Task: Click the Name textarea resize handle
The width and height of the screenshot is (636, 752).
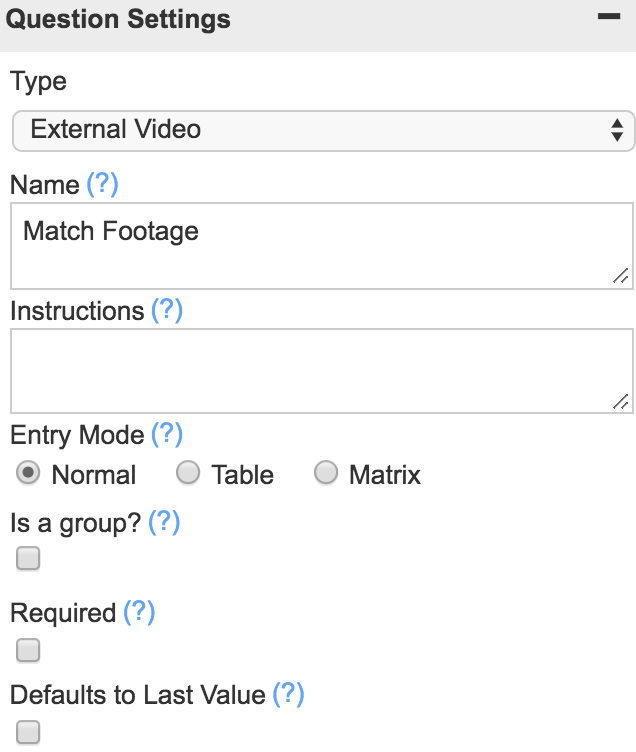Action: [621, 276]
